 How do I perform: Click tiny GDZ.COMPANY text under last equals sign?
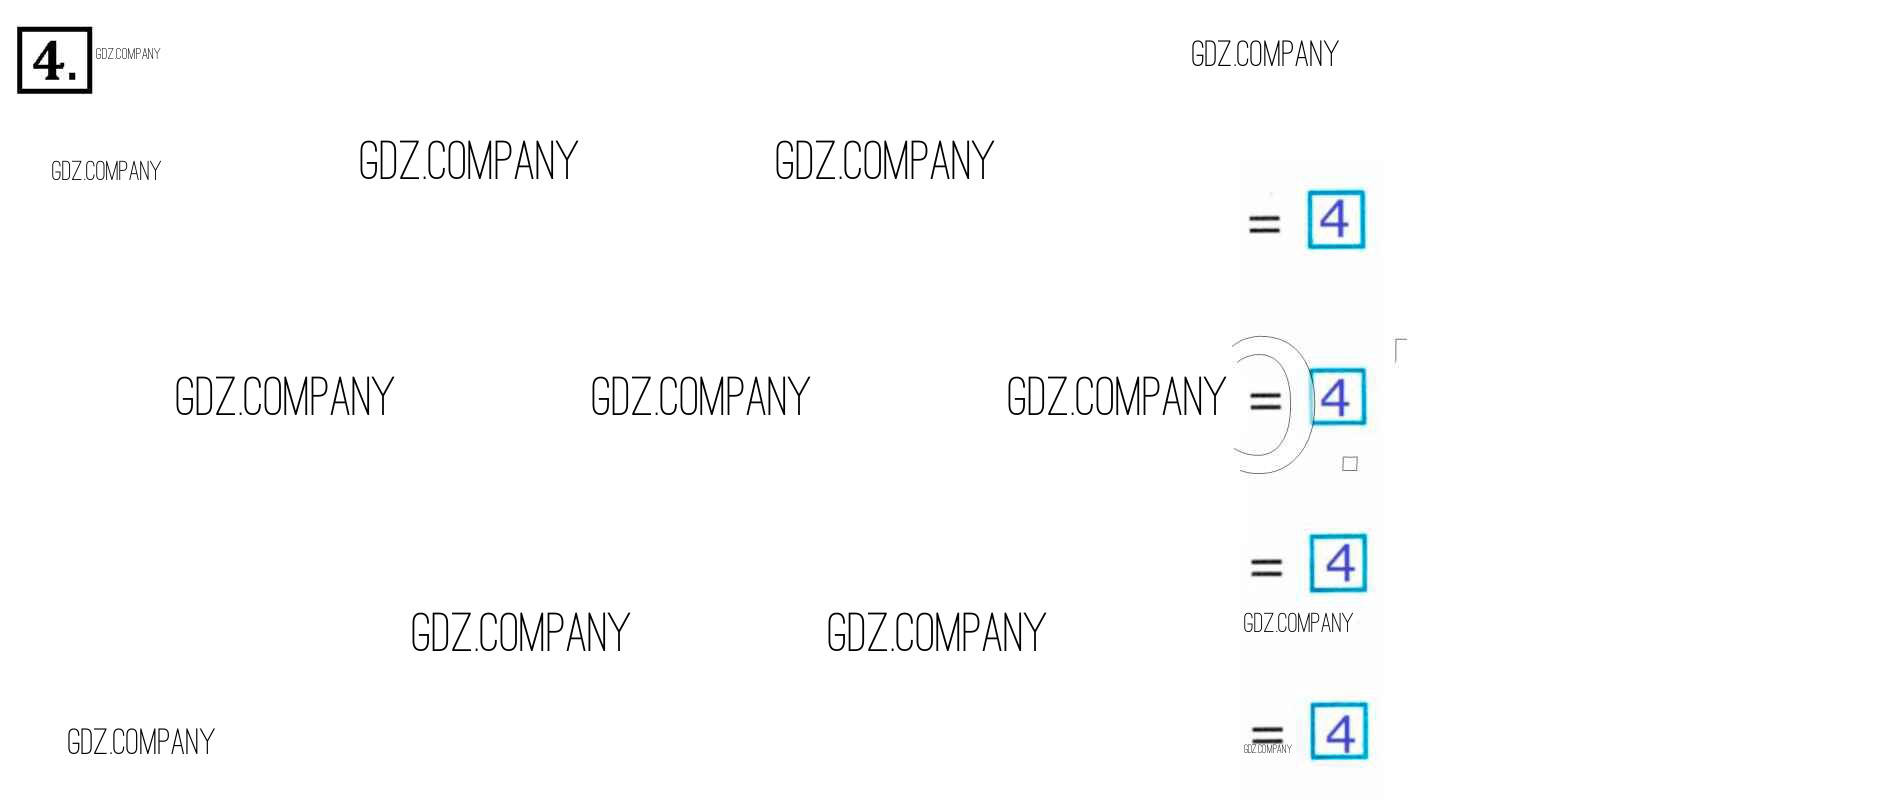pyautogui.click(x=1267, y=749)
